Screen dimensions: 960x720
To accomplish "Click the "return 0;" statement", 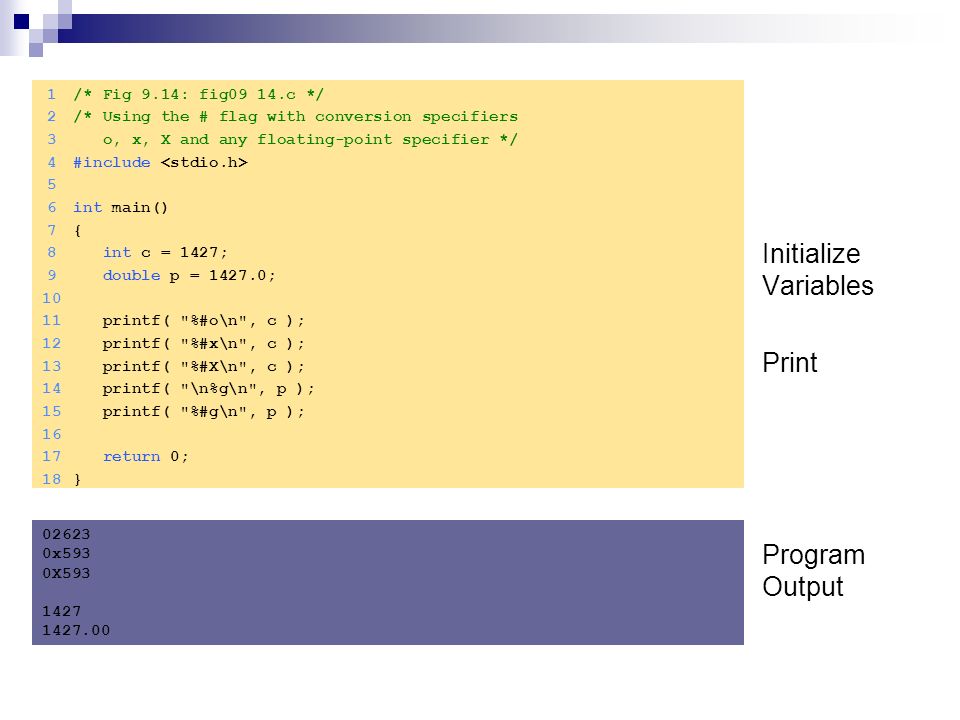I will pyautogui.click(x=146, y=457).
